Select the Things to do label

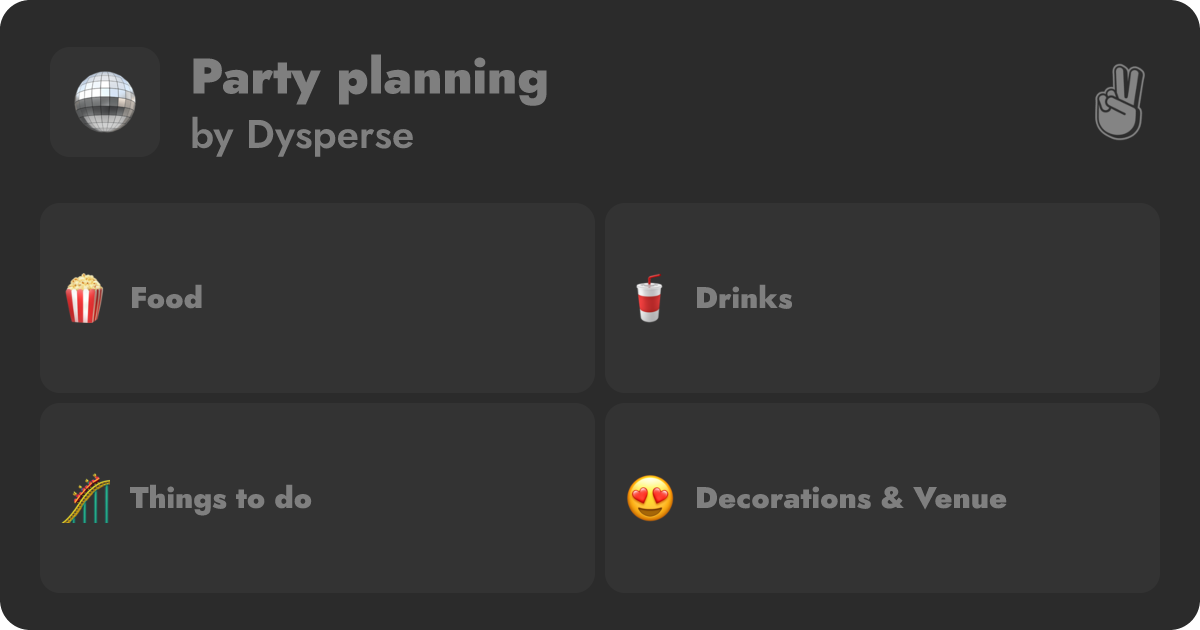tap(221, 498)
